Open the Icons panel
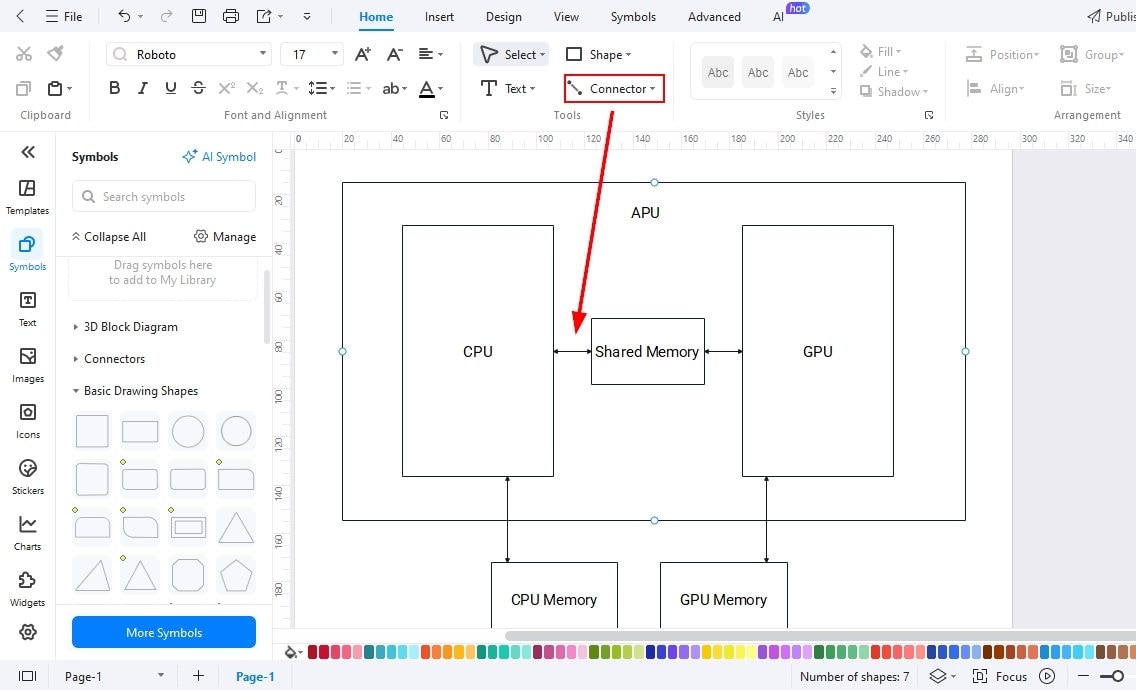 point(28,421)
